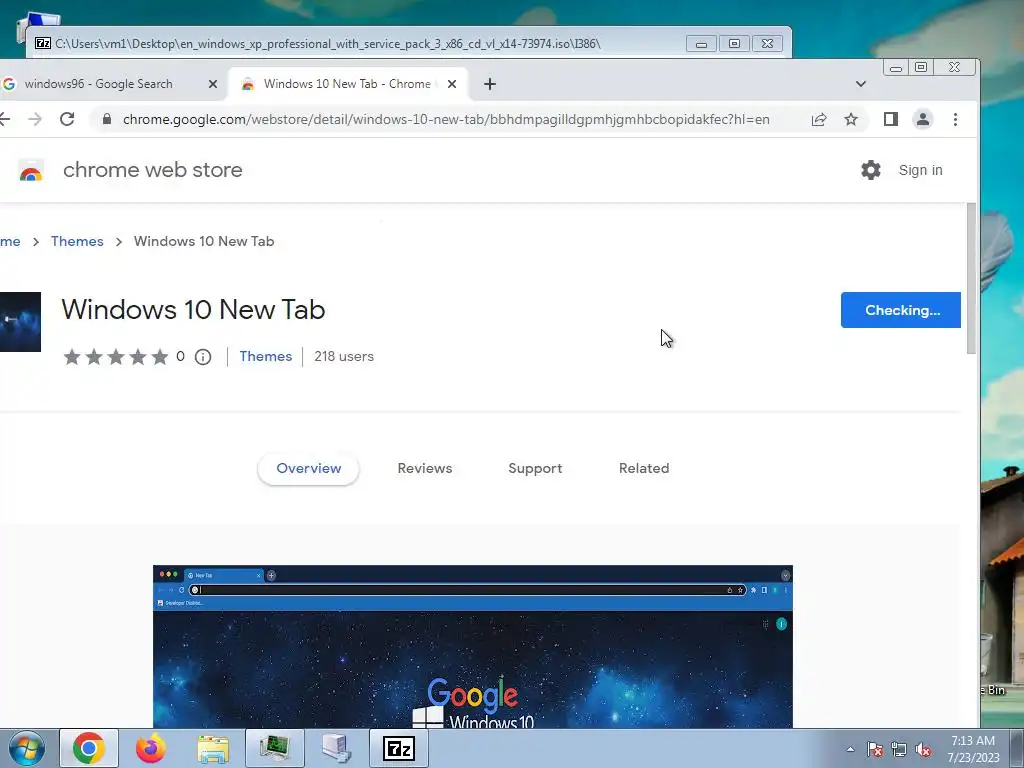This screenshot has height=768, width=1024.
Task: Switch to windows96 Google Search tab
Action: pos(108,84)
